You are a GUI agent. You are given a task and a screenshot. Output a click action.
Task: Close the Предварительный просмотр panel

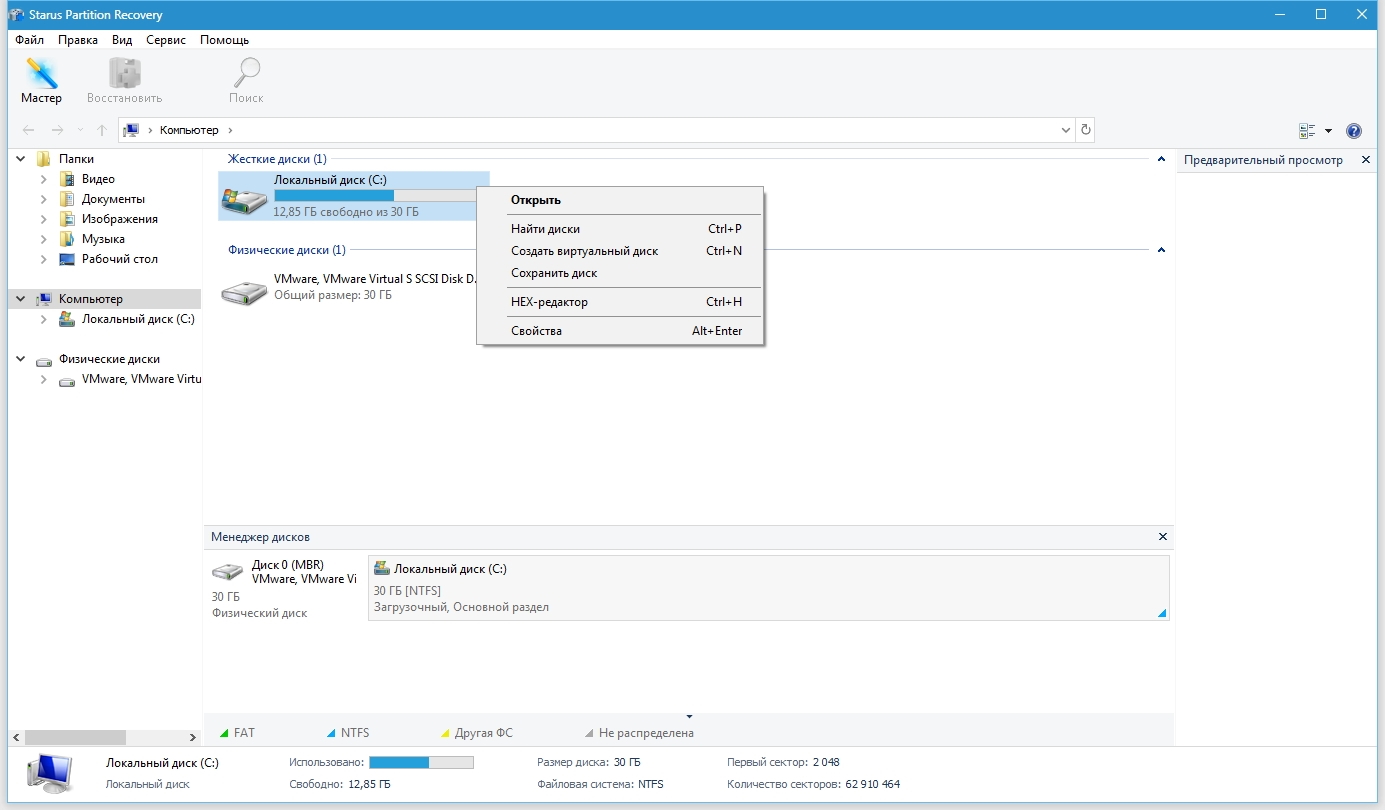tap(1366, 160)
